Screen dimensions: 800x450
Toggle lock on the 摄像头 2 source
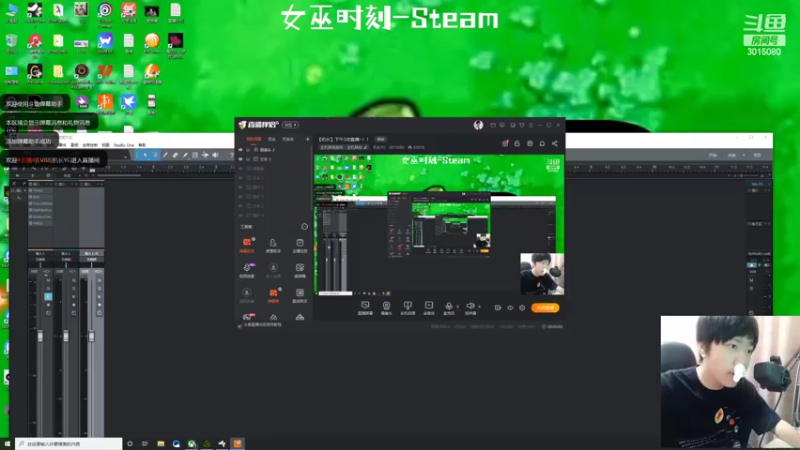coord(248,150)
